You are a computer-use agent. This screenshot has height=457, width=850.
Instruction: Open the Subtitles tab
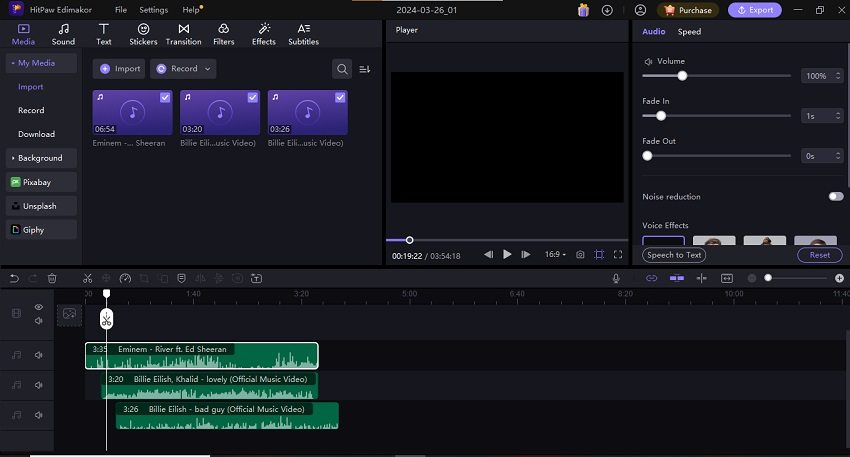pyautogui.click(x=304, y=34)
